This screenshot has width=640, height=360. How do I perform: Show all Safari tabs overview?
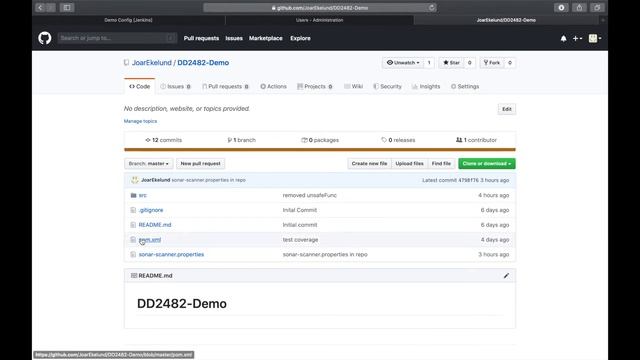[x=597, y=7]
